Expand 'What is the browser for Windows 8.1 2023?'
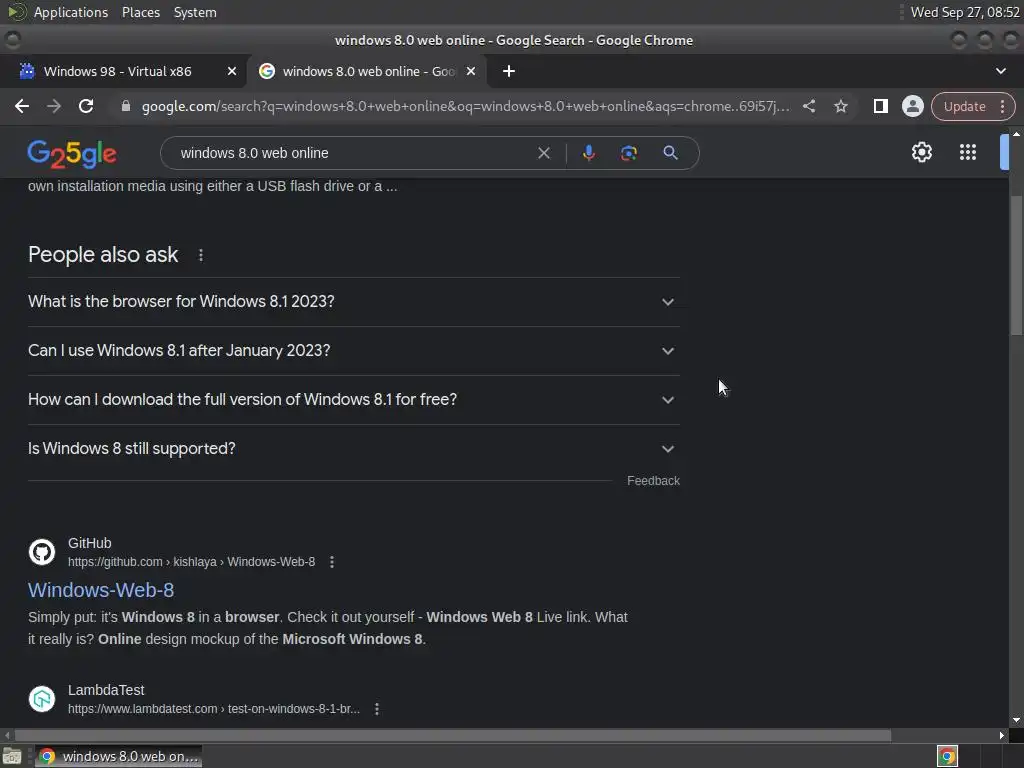This screenshot has height=768, width=1024. (x=353, y=302)
